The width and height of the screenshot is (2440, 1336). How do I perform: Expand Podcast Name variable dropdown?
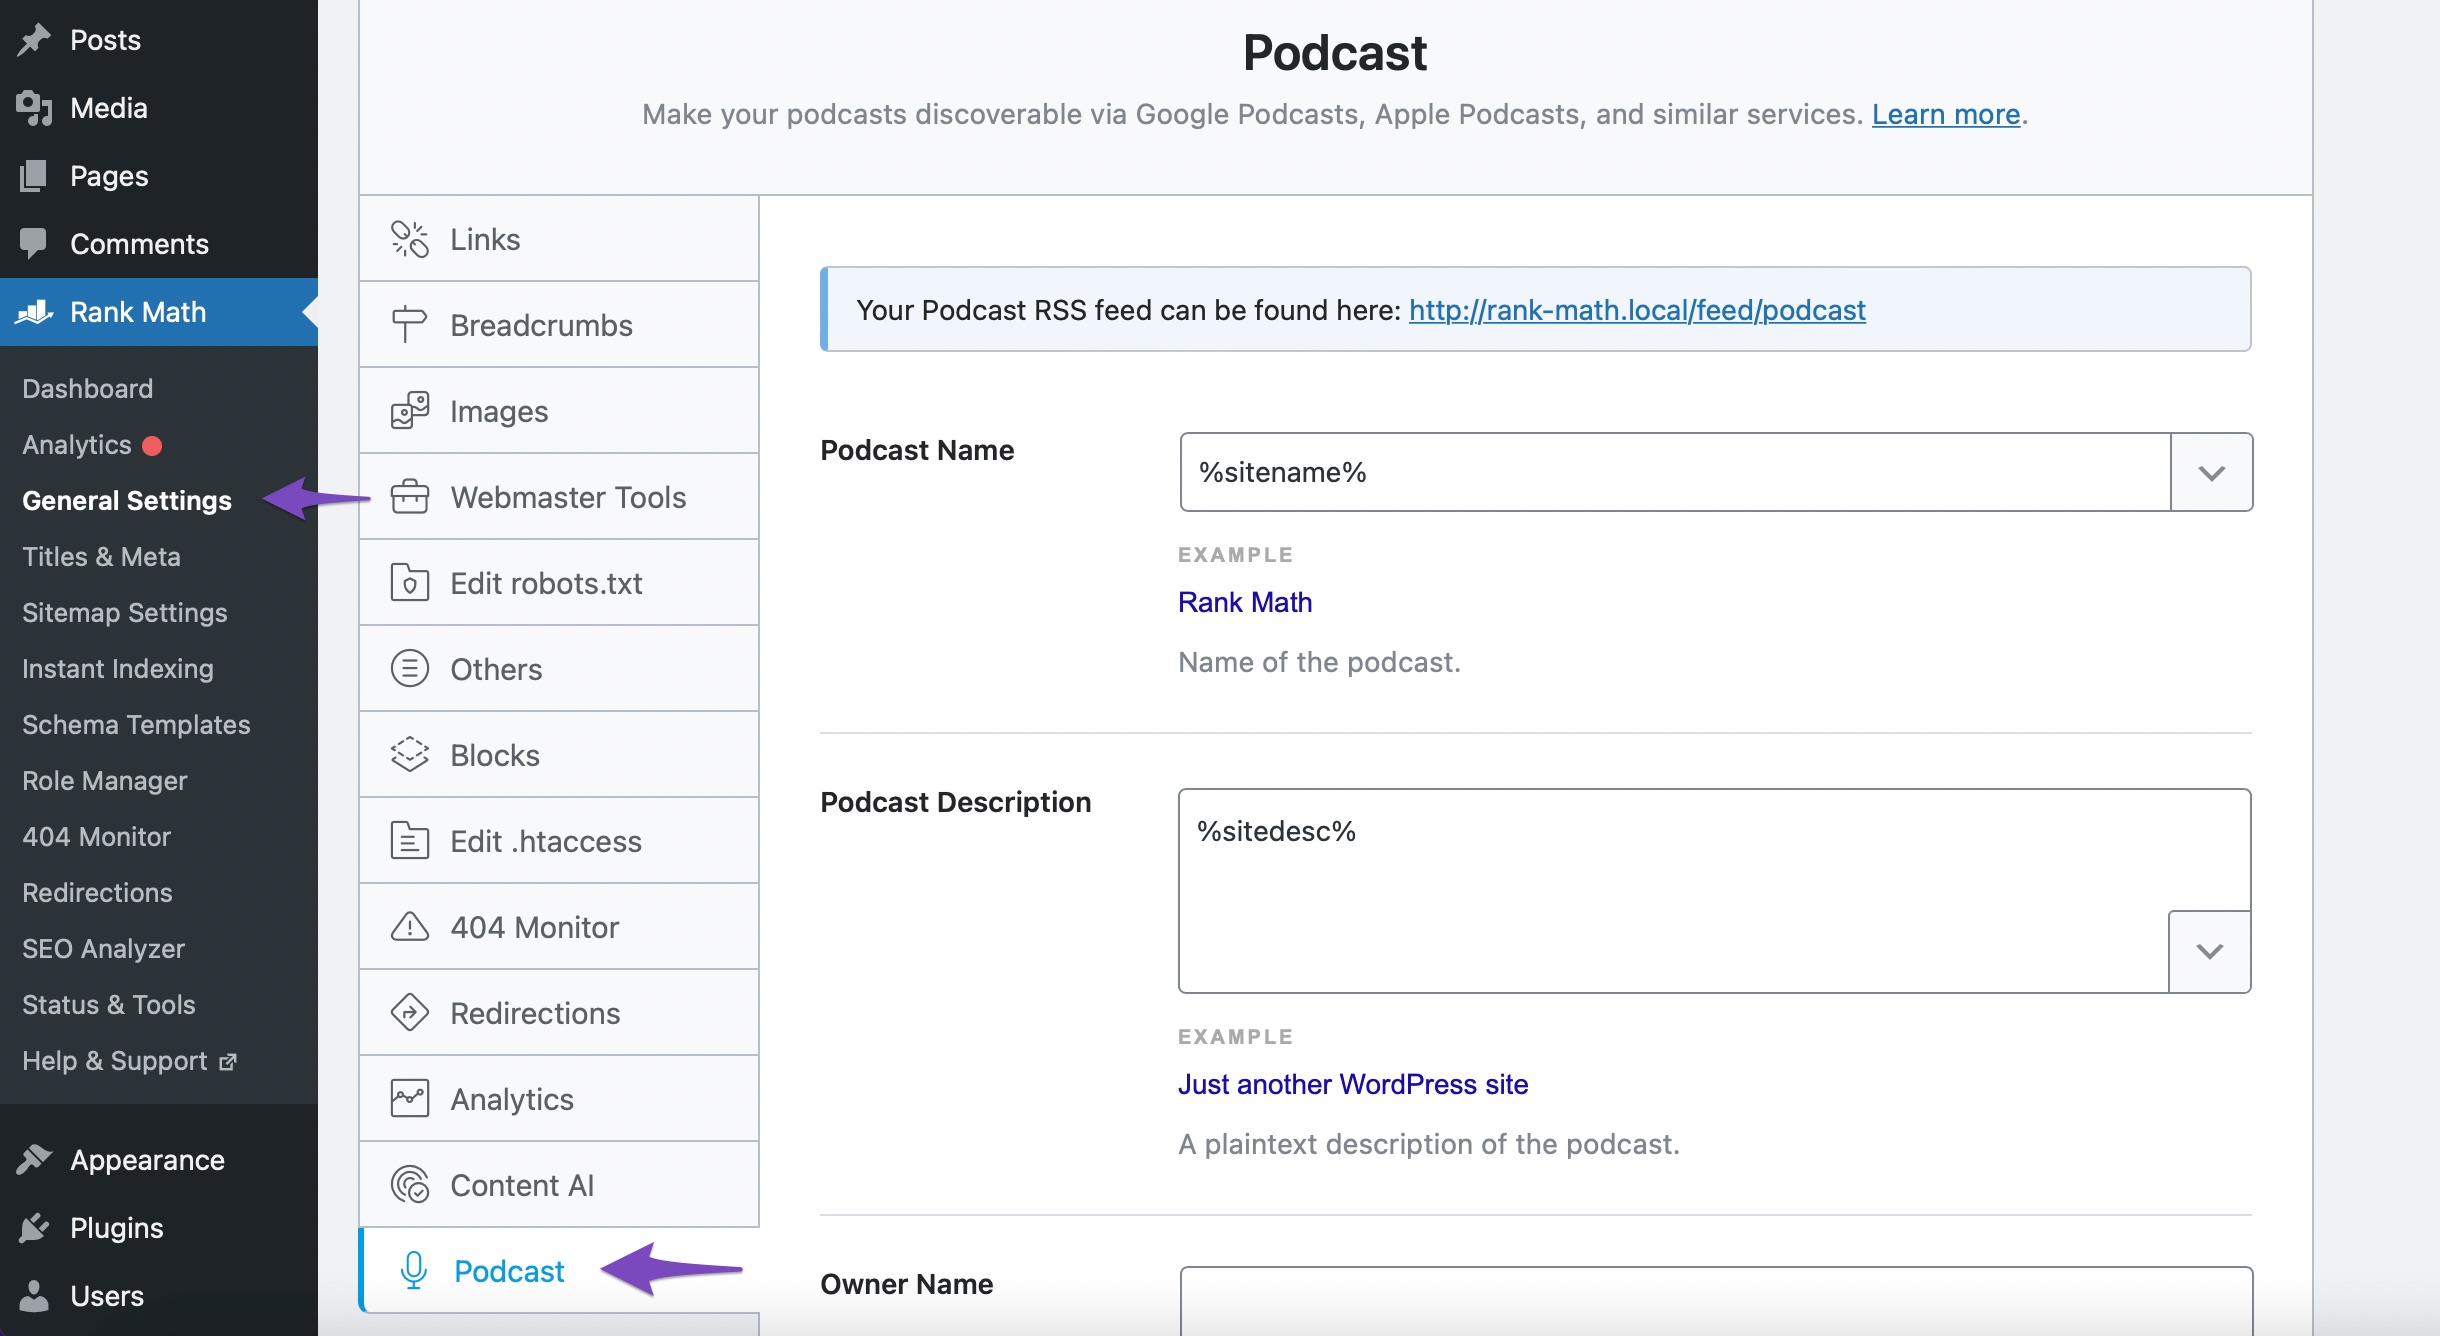(2211, 472)
